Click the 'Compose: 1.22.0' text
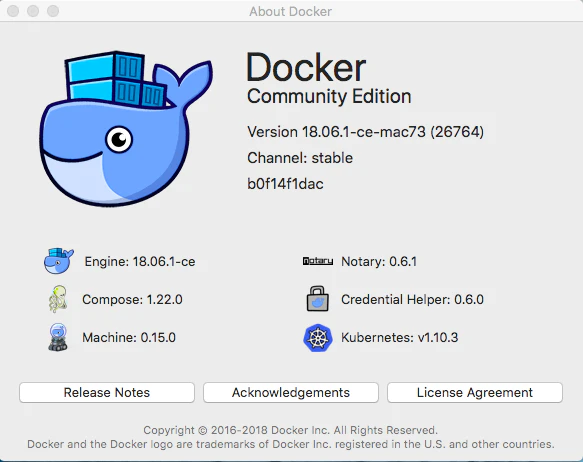Viewport: 583px width, 462px height. (x=132, y=300)
